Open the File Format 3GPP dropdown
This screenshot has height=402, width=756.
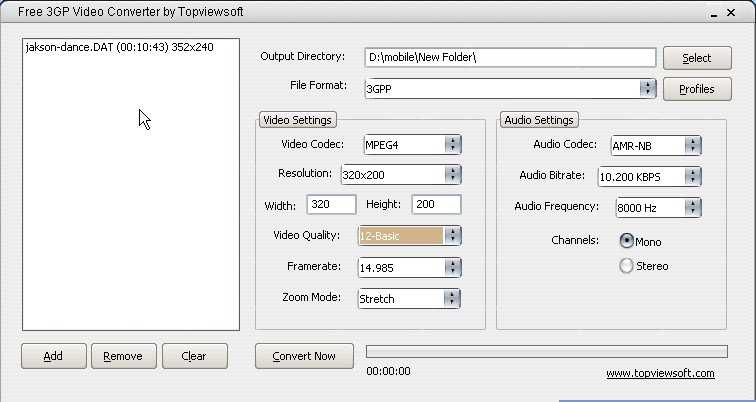[x=510, y=89]
